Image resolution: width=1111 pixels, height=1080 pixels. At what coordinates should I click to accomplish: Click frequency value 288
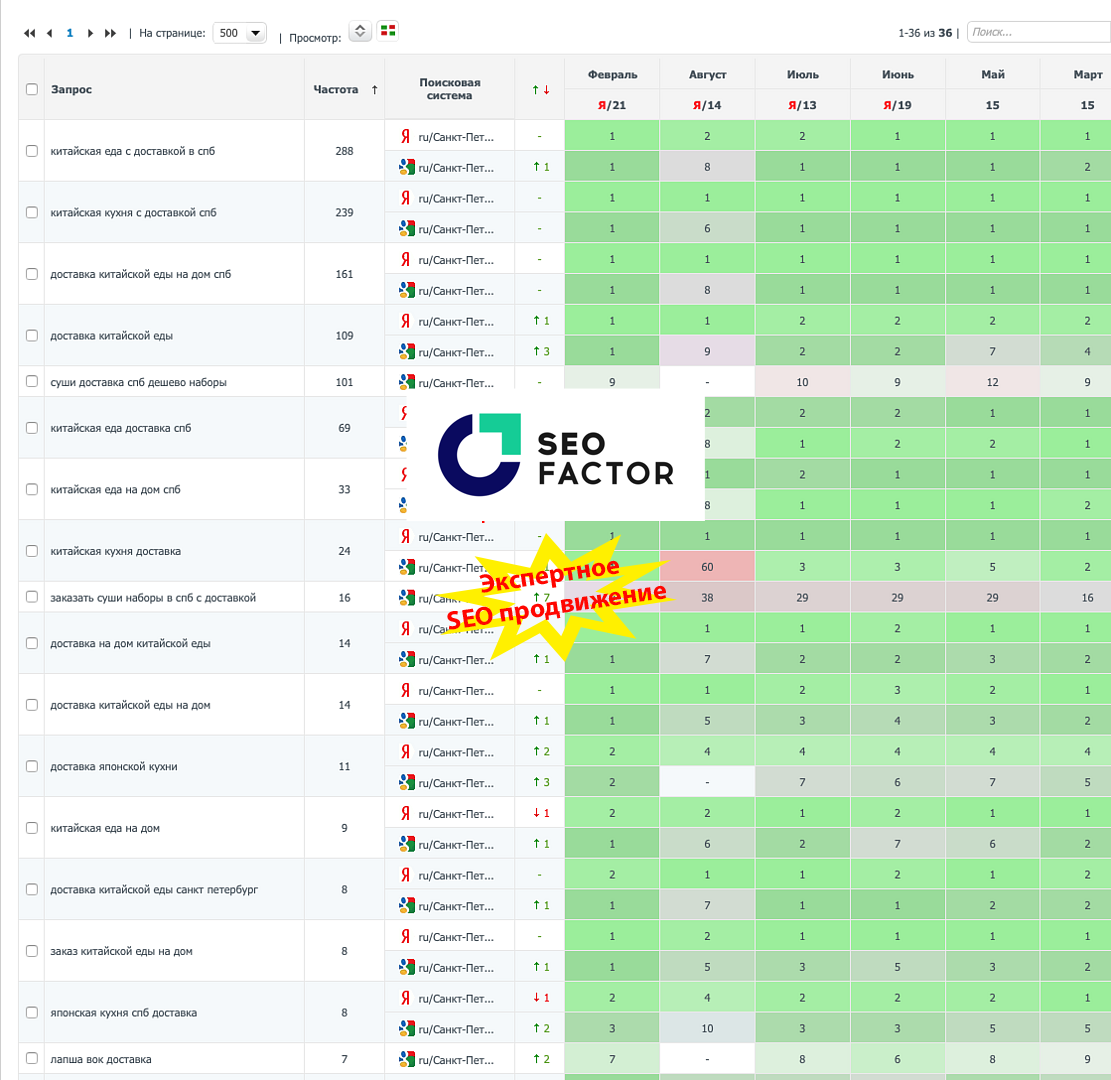click(x=344, y=151)
